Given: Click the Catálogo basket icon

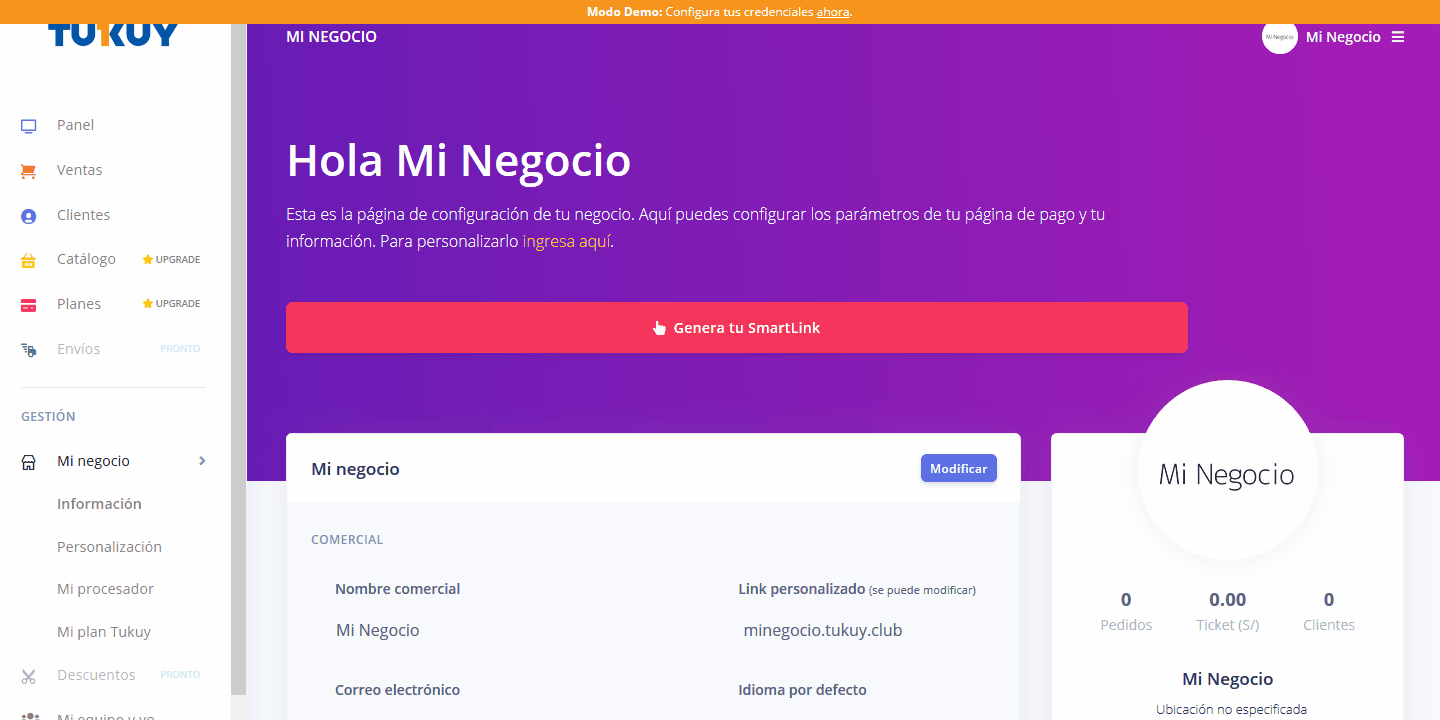Looking at the screenshot, I should (29, 260).
